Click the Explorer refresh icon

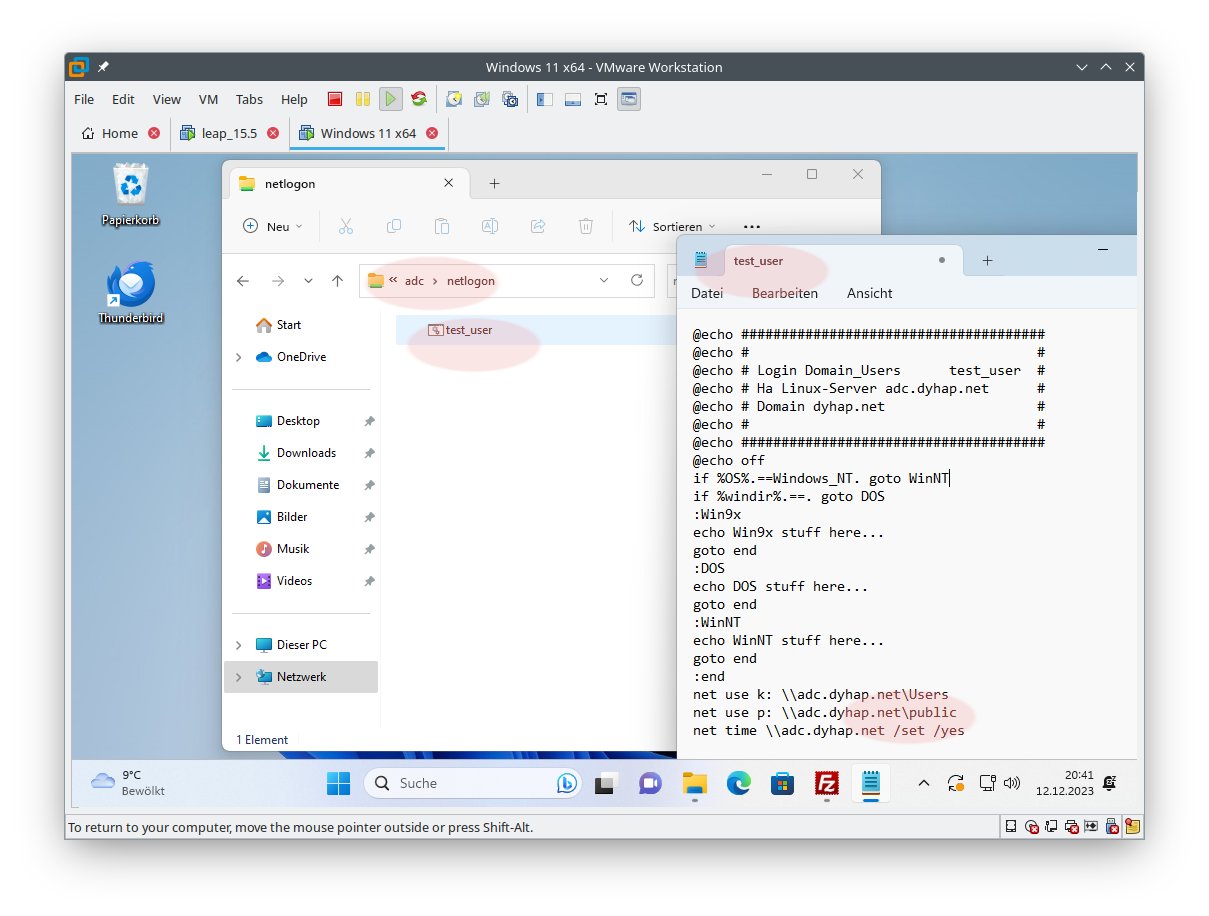click(636, 281)
